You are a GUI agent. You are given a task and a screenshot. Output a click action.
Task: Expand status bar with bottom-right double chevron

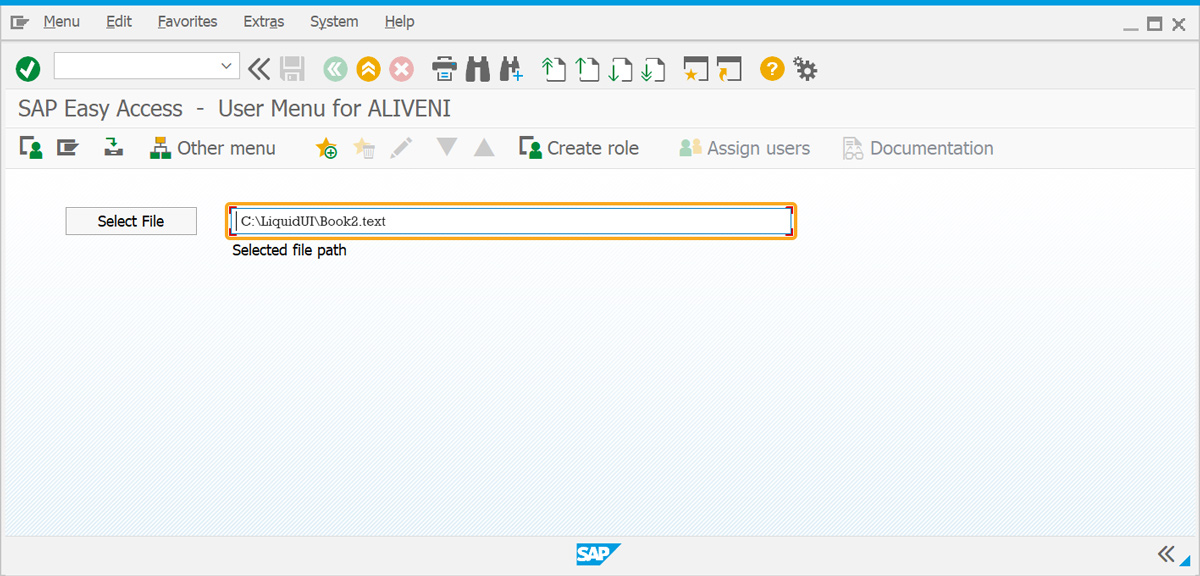(1166, 553)
